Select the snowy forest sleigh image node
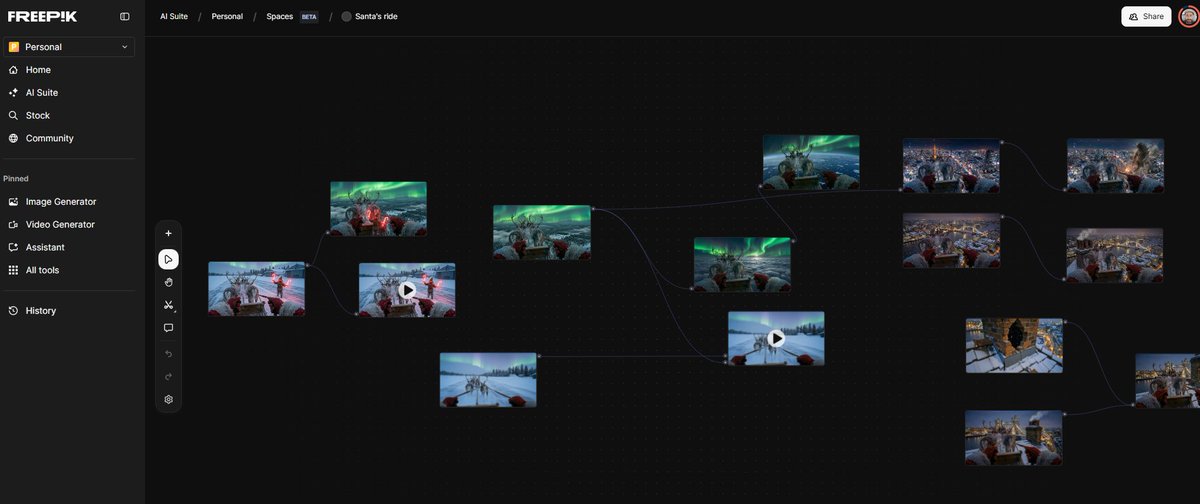The image size is (1200, 504). point(488,380)
